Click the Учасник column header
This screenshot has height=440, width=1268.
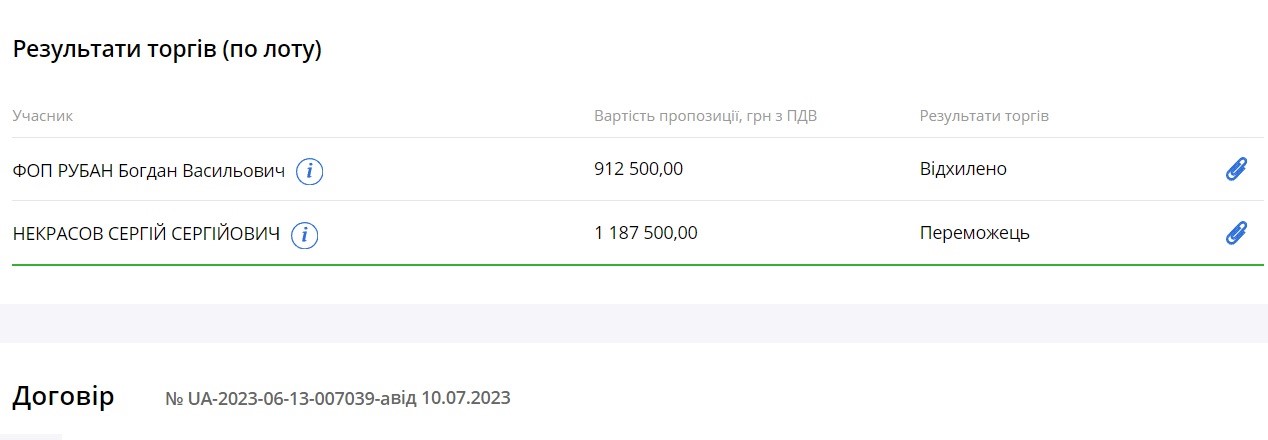[x=42, y=116]
